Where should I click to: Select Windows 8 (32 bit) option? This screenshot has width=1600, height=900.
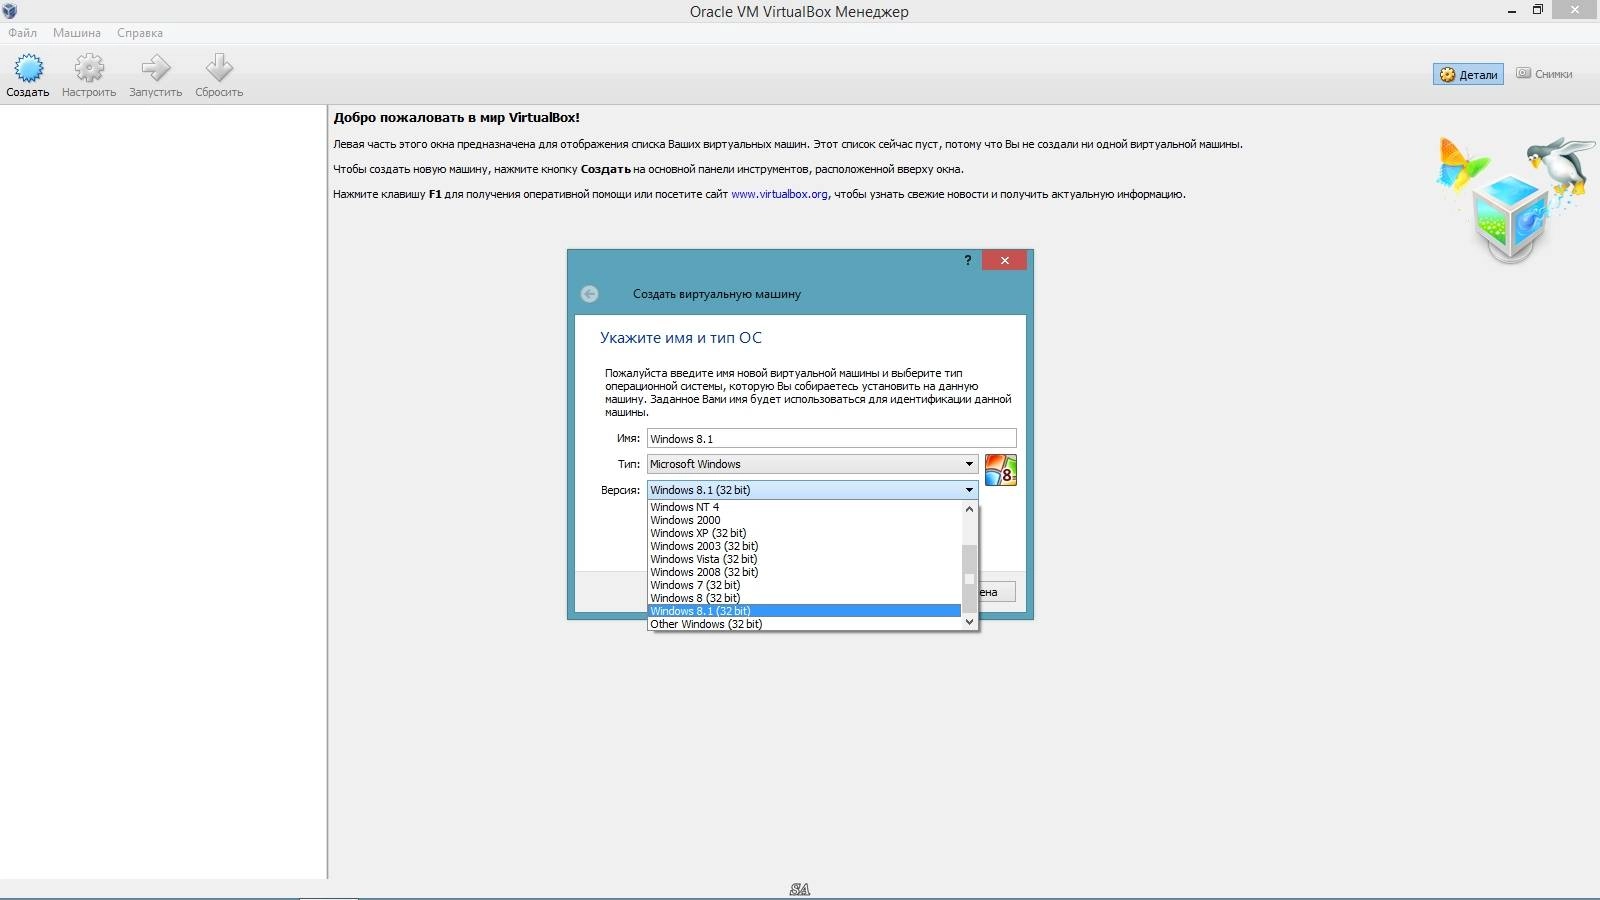[804, 598]
